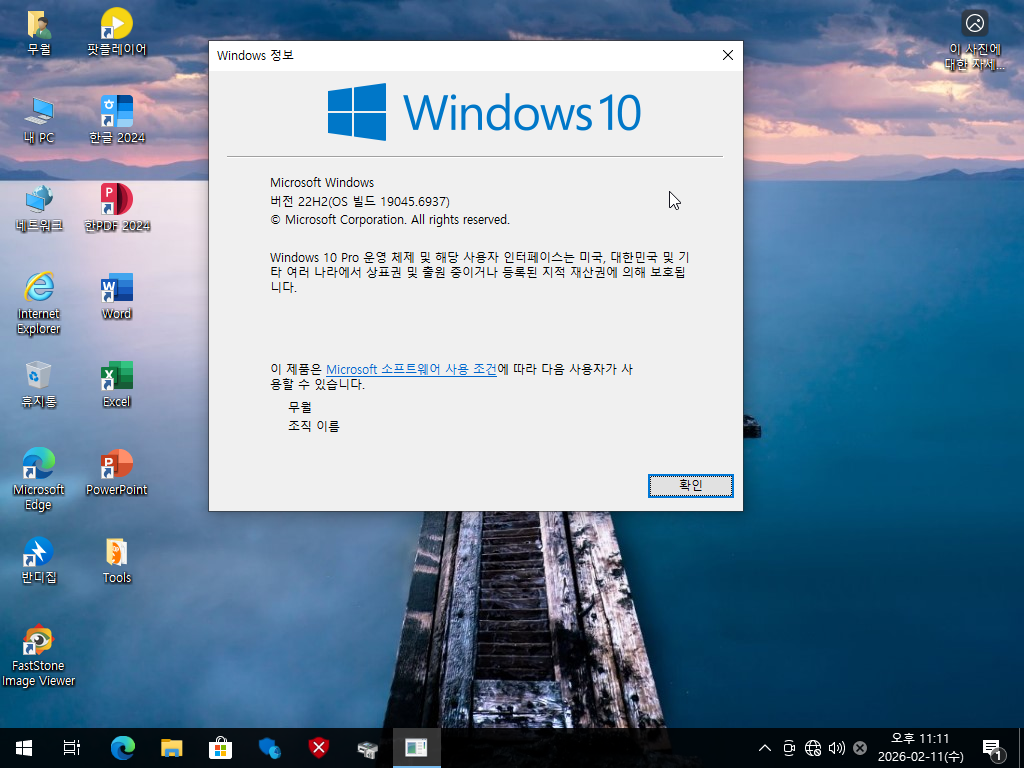Click the gray circled X tray icon

click(x=860, y=748)
